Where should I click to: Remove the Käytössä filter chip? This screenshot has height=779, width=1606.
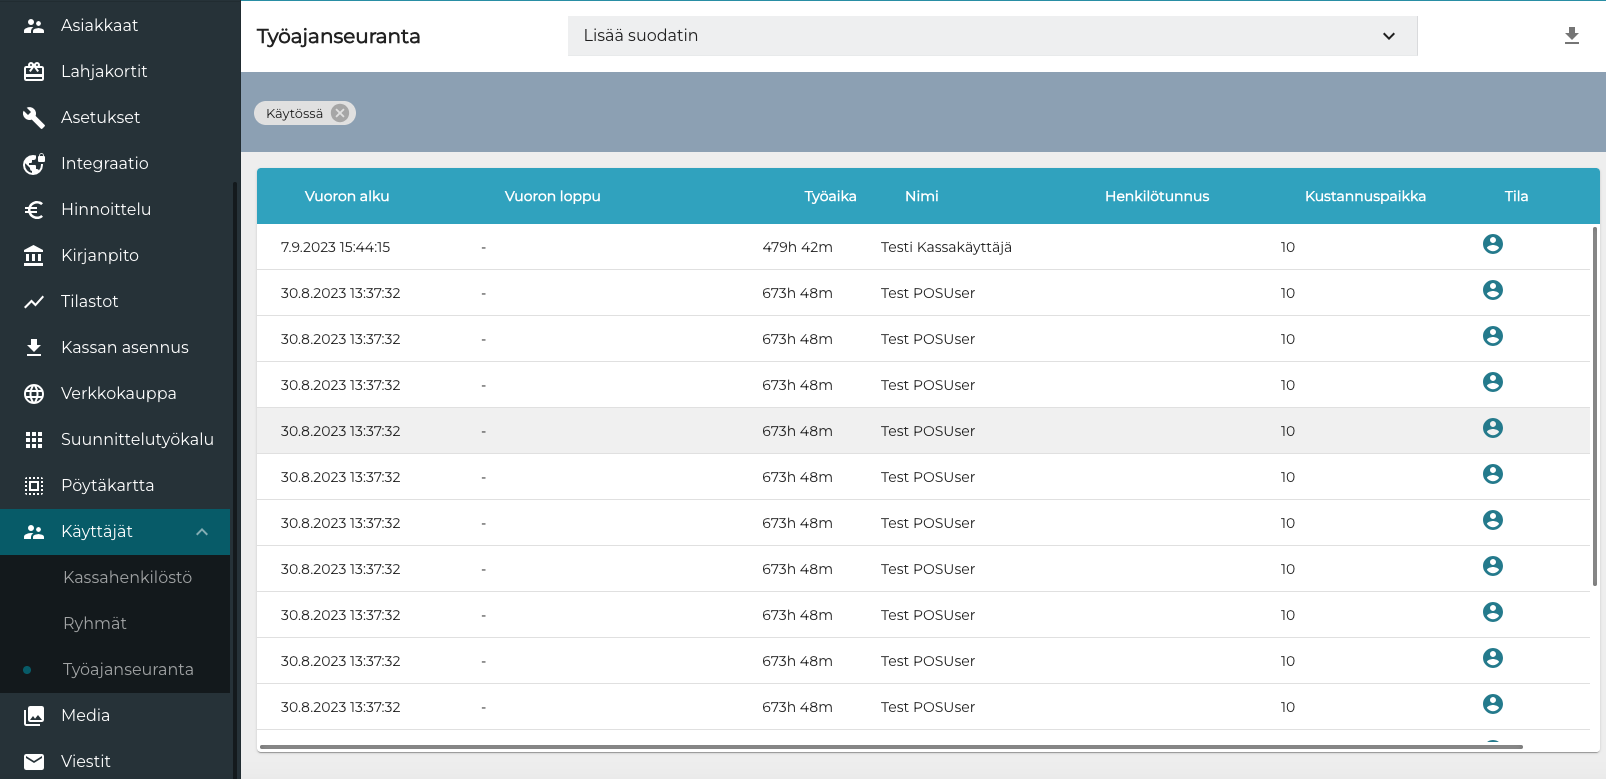[340, 113]
